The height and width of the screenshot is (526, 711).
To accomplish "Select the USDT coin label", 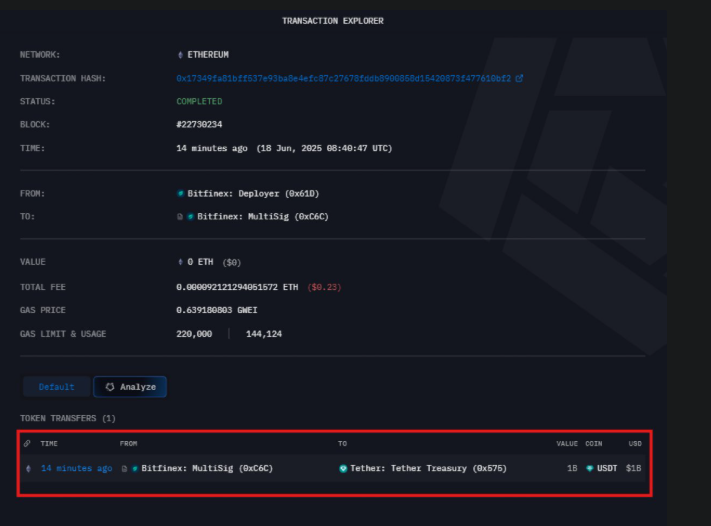I will pos(607,468).
